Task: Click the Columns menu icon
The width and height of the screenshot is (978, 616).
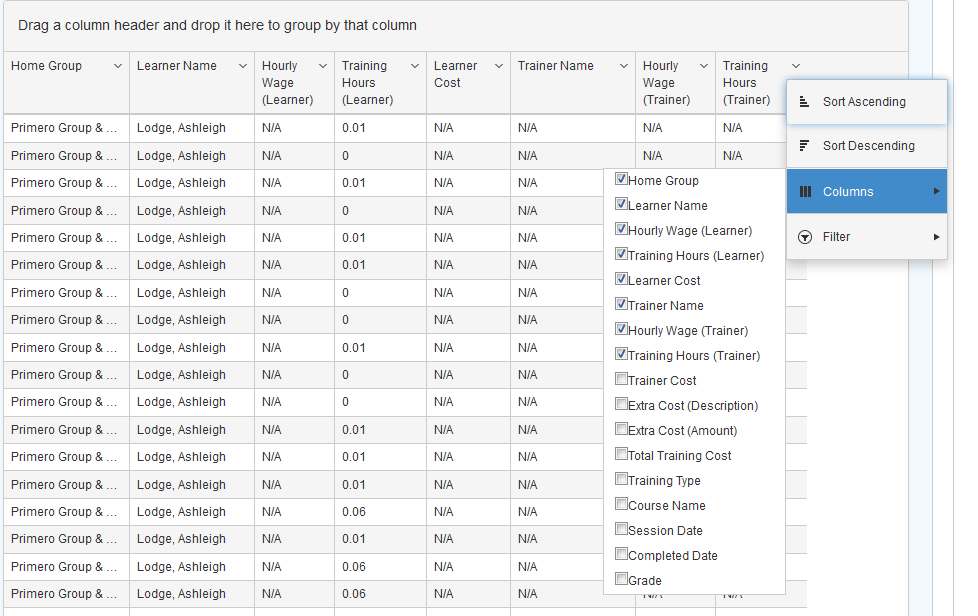Action: click(x=804, y=192)
